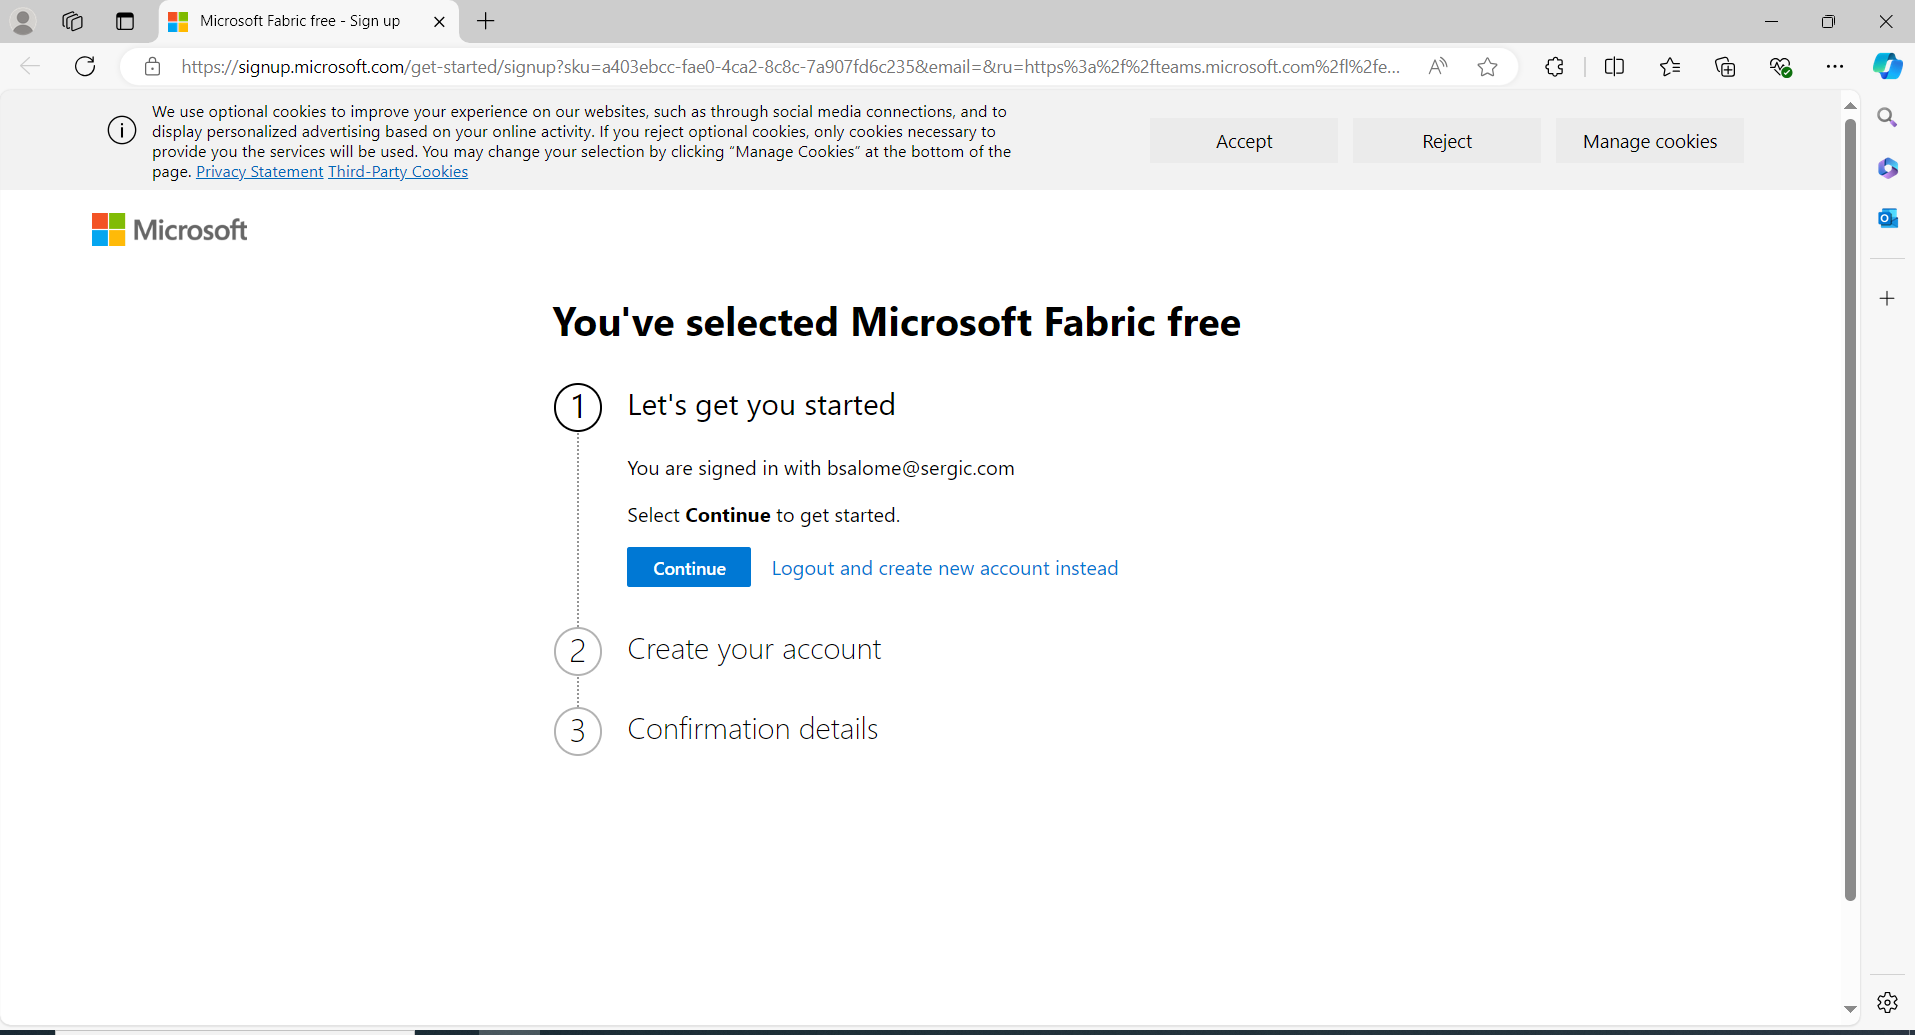Open Browser essentials heart icon
1915x1035 pixels.
pos(1780,67)
